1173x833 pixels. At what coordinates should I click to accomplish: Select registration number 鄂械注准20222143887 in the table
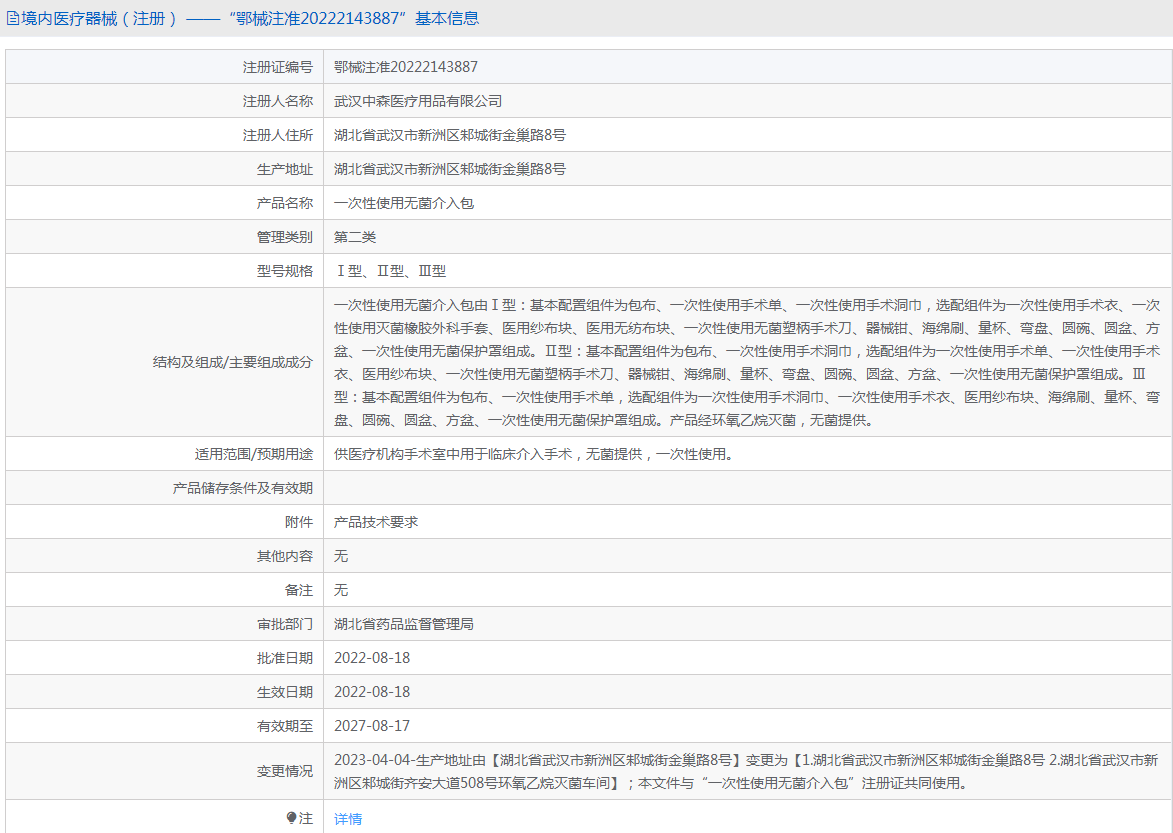(405, 67)
